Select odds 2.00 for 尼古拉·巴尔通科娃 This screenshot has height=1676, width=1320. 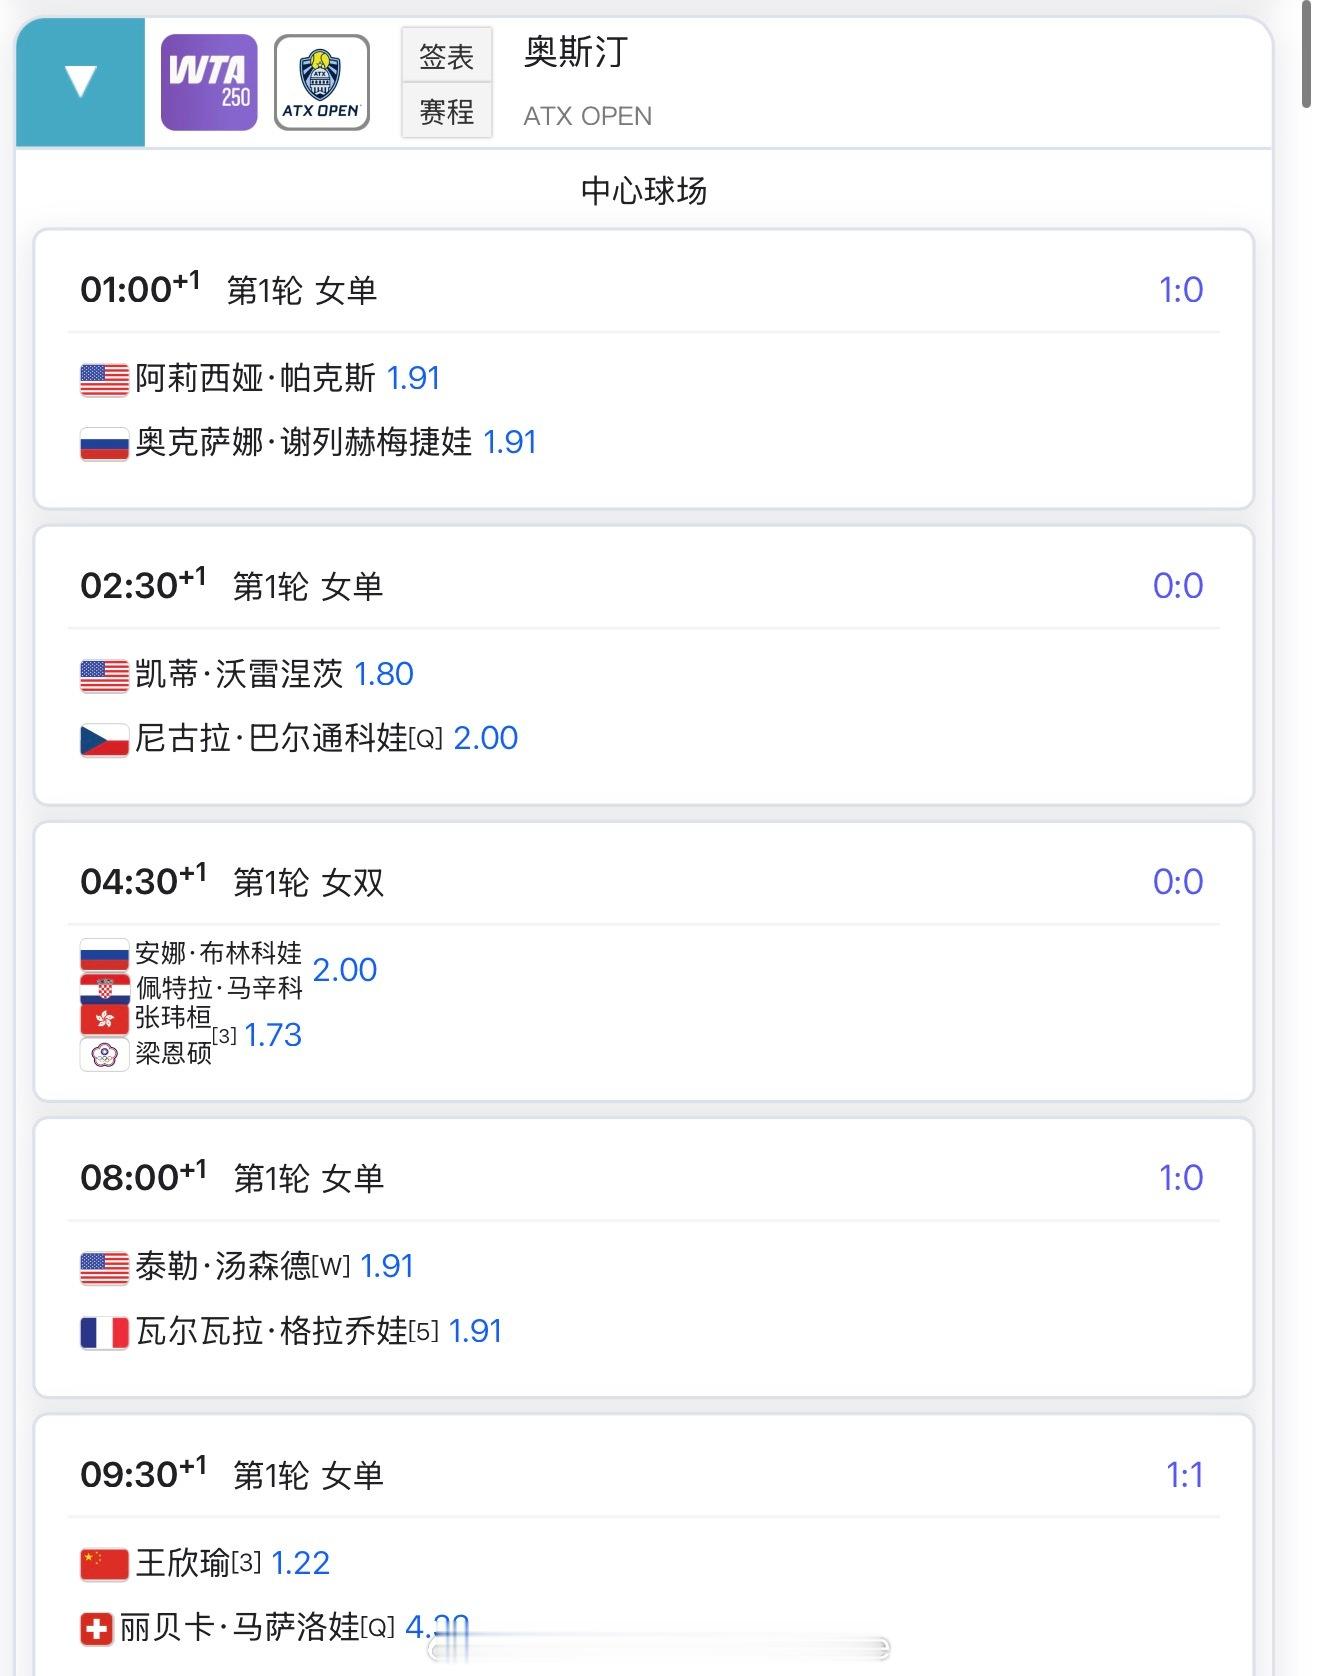pyautogui.click(x=485, y=738)
